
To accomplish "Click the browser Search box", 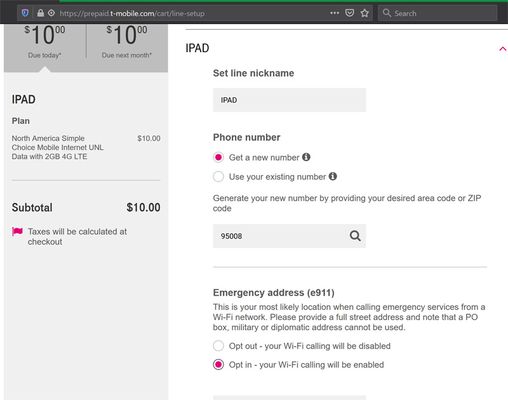I will [x=438, y=13].
